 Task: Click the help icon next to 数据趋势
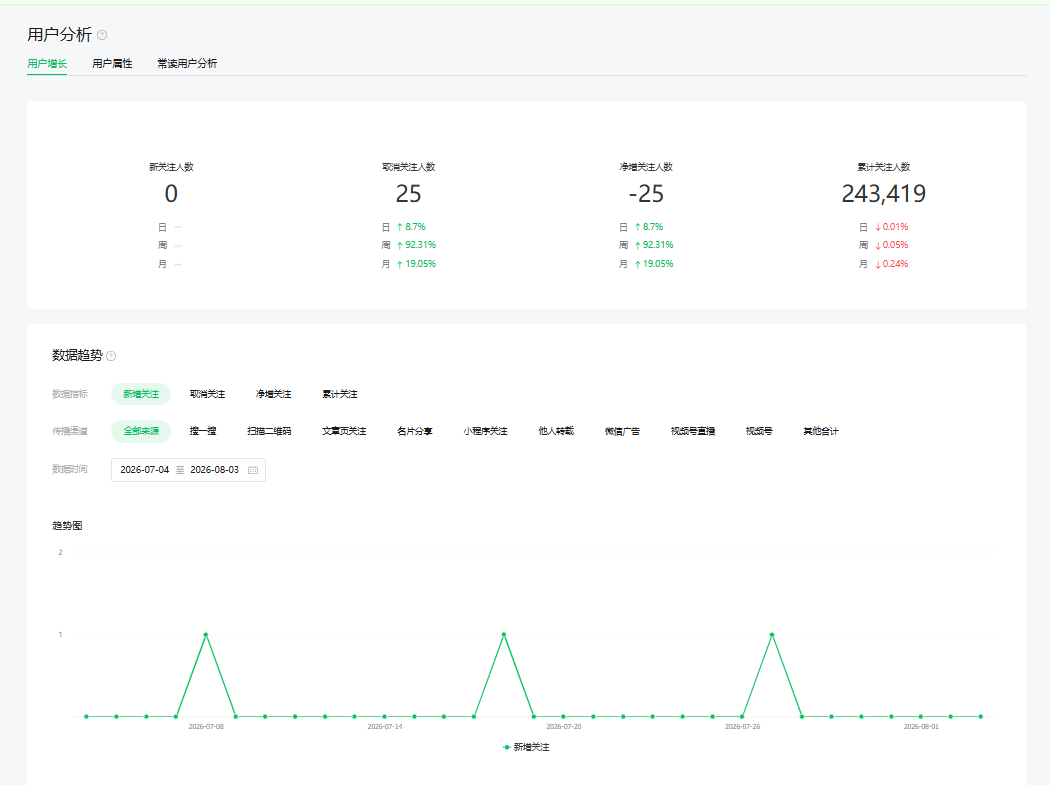tap(111, 356)
